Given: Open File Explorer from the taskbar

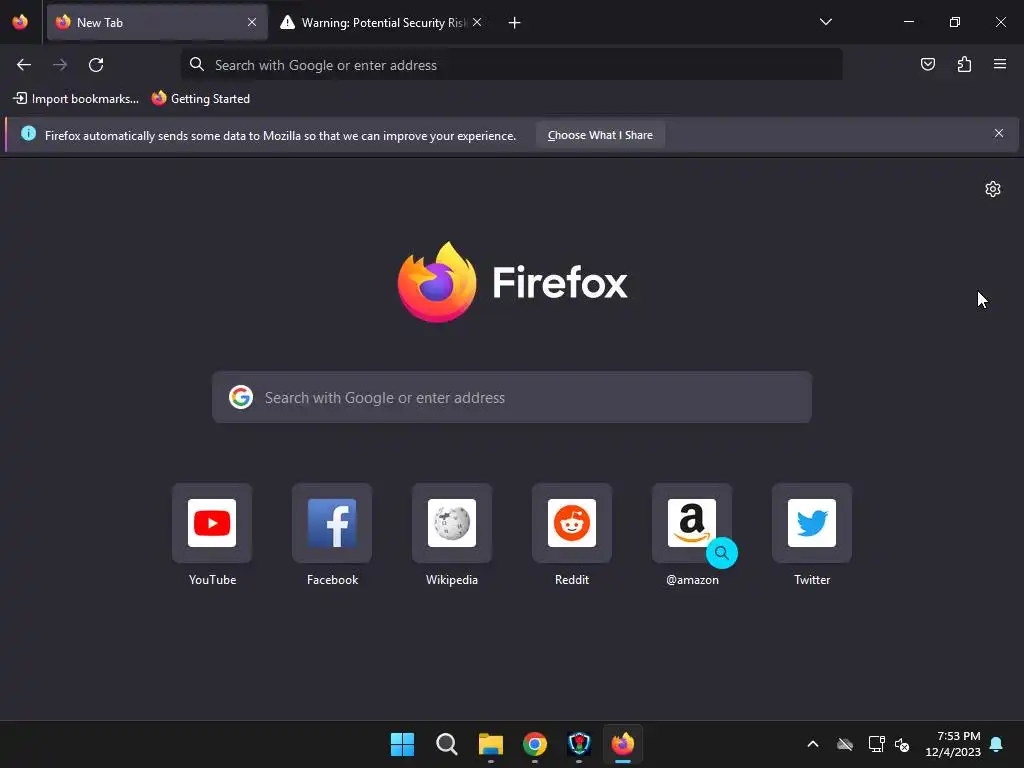Looking at the screenshot, I should click(x=490, y=744).
